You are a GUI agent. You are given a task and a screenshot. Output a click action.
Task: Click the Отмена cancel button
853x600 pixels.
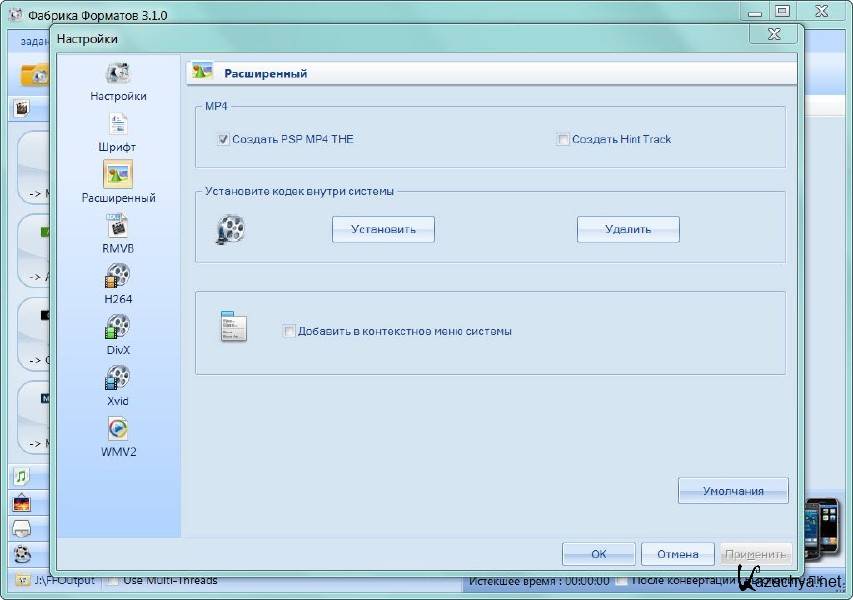(x=677, y=554)
